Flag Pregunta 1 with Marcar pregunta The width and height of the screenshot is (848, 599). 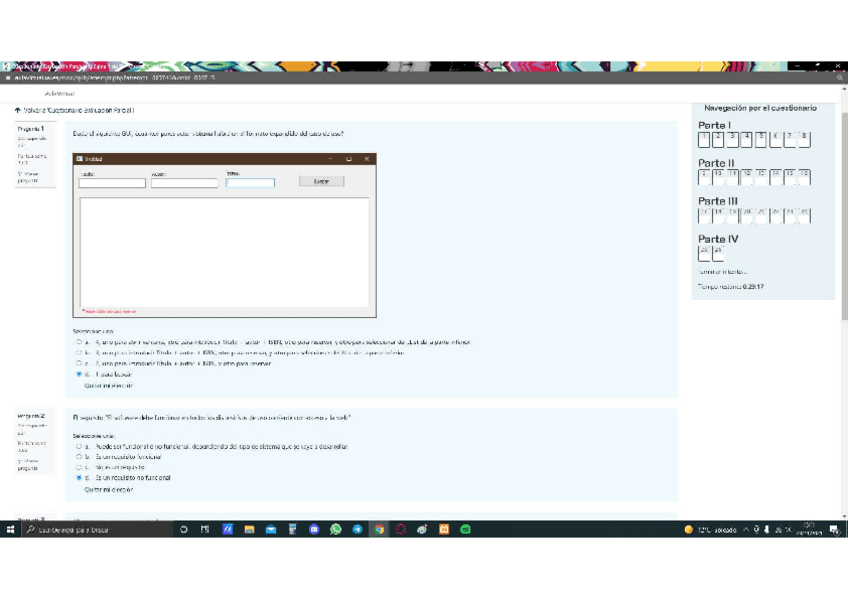pyautogui.click(x=28, y=177)
